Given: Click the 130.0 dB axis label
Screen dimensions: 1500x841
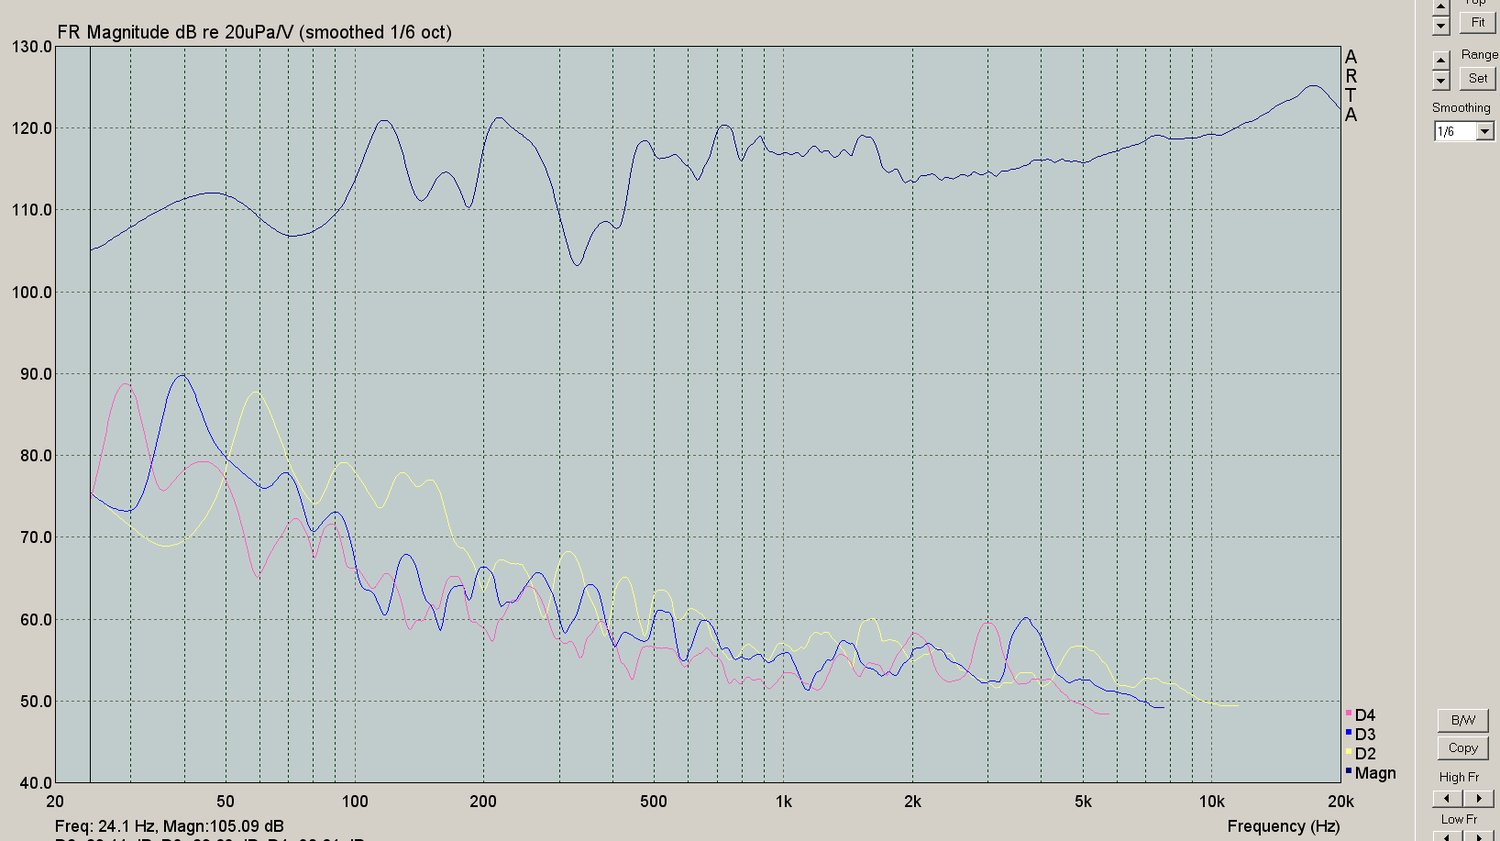Looking at the screenshot, I should [x=32, y=47].
